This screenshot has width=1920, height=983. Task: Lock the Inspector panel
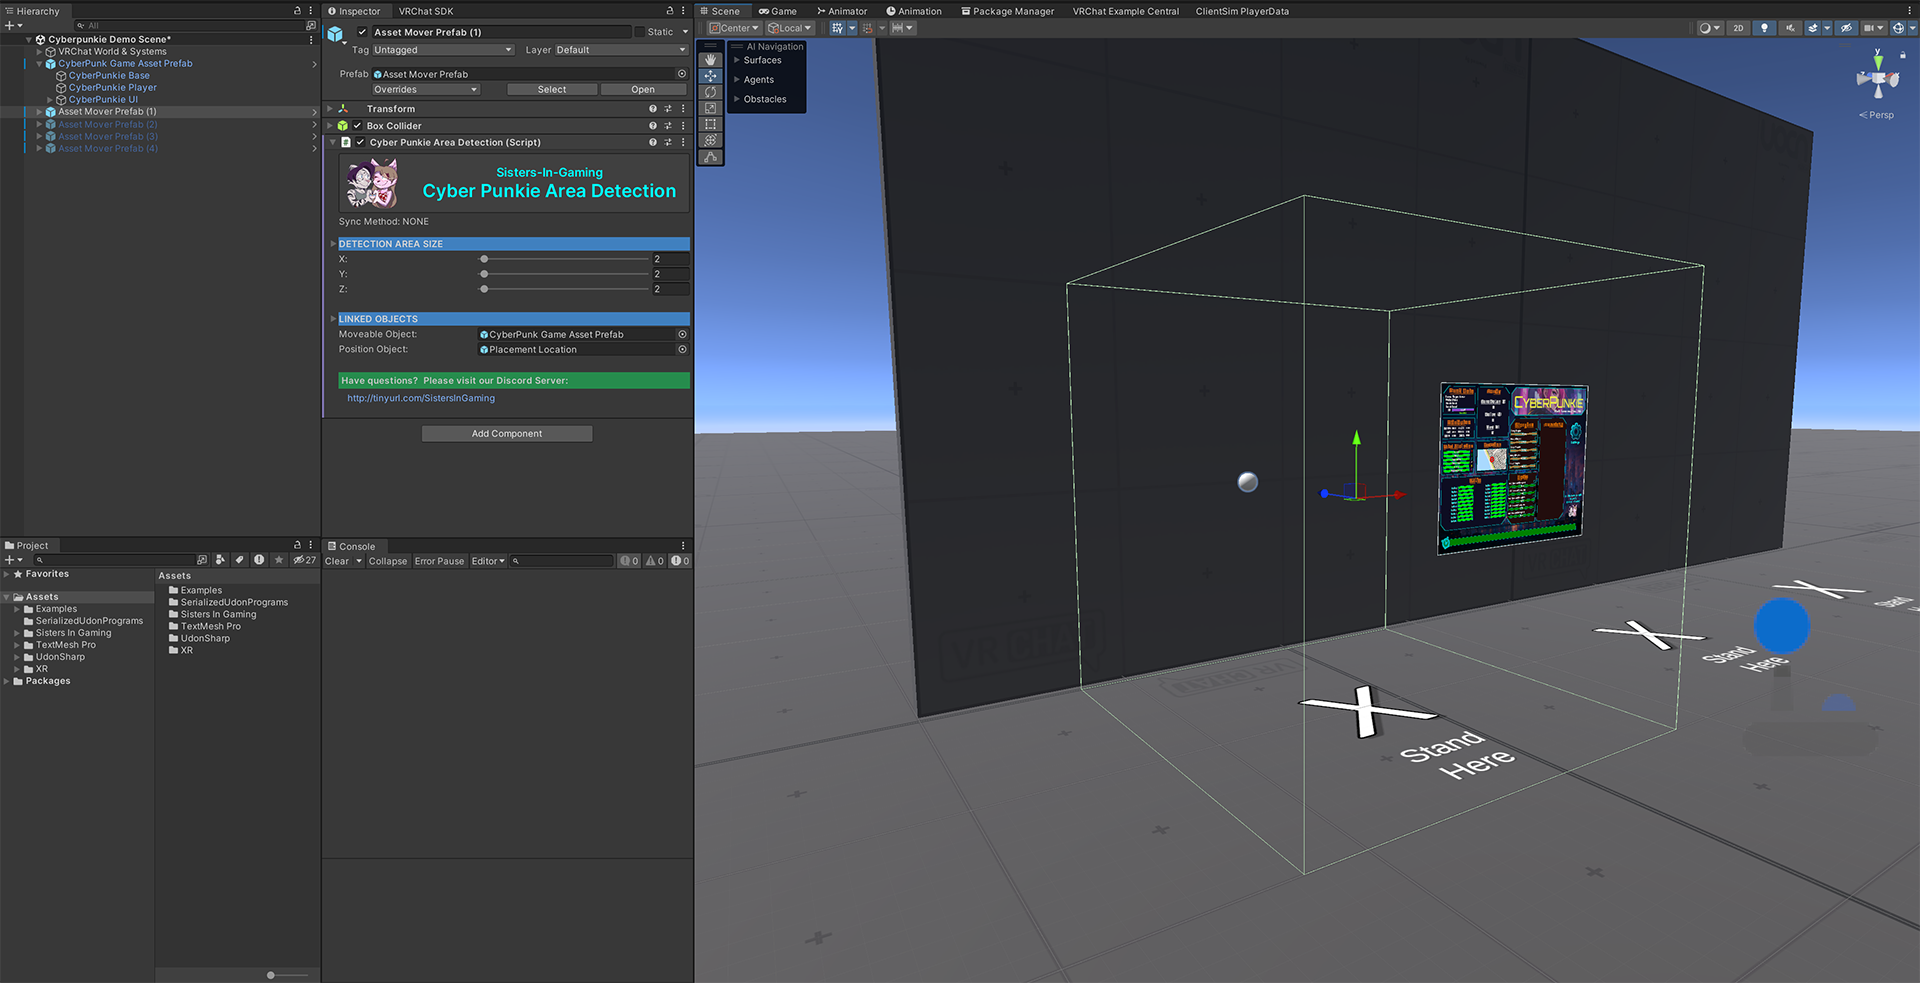tap(670, 11)
